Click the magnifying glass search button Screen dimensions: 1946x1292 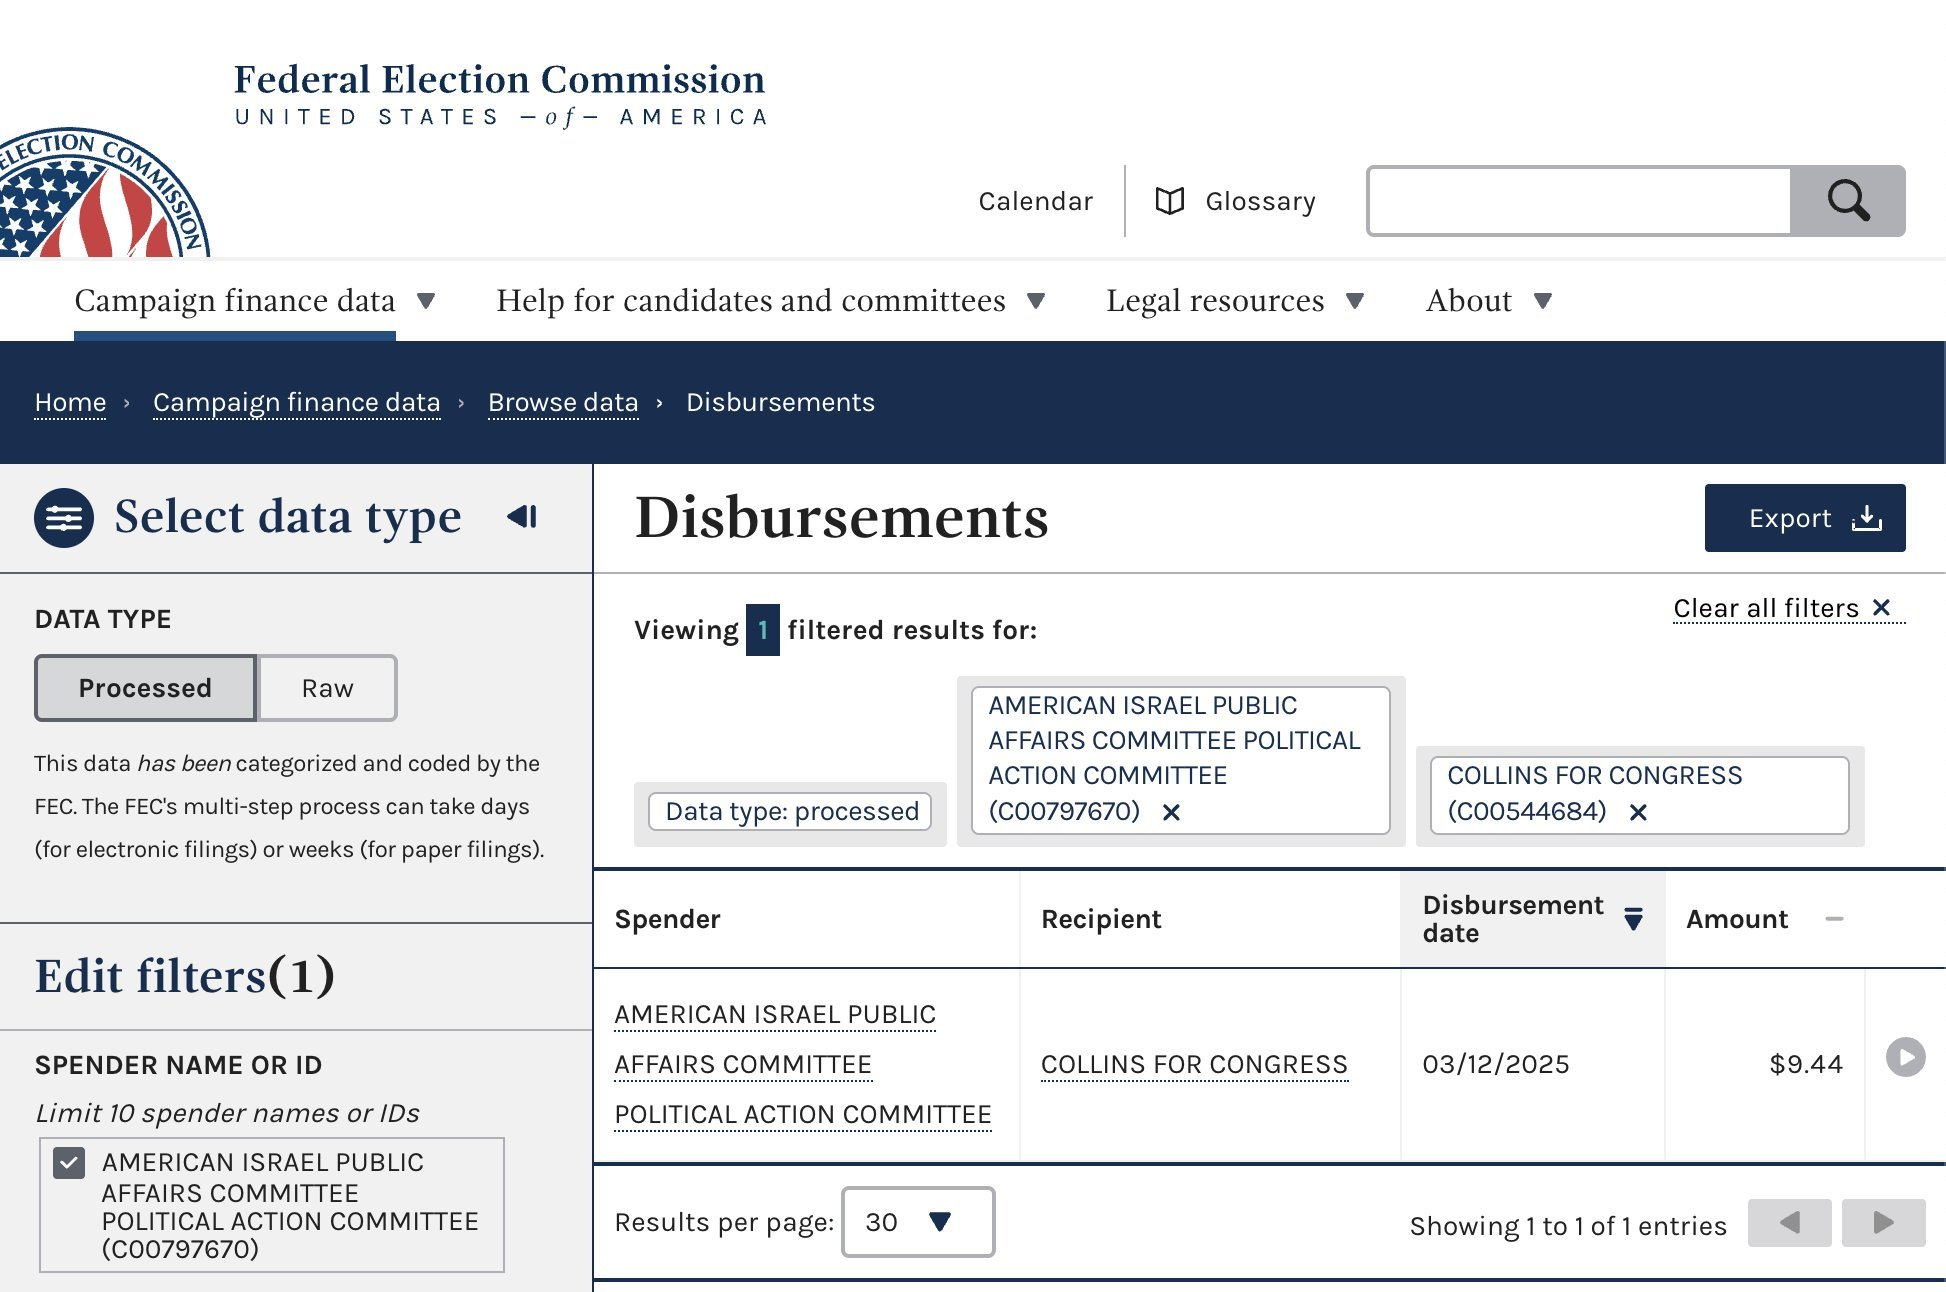point(1847,201)
